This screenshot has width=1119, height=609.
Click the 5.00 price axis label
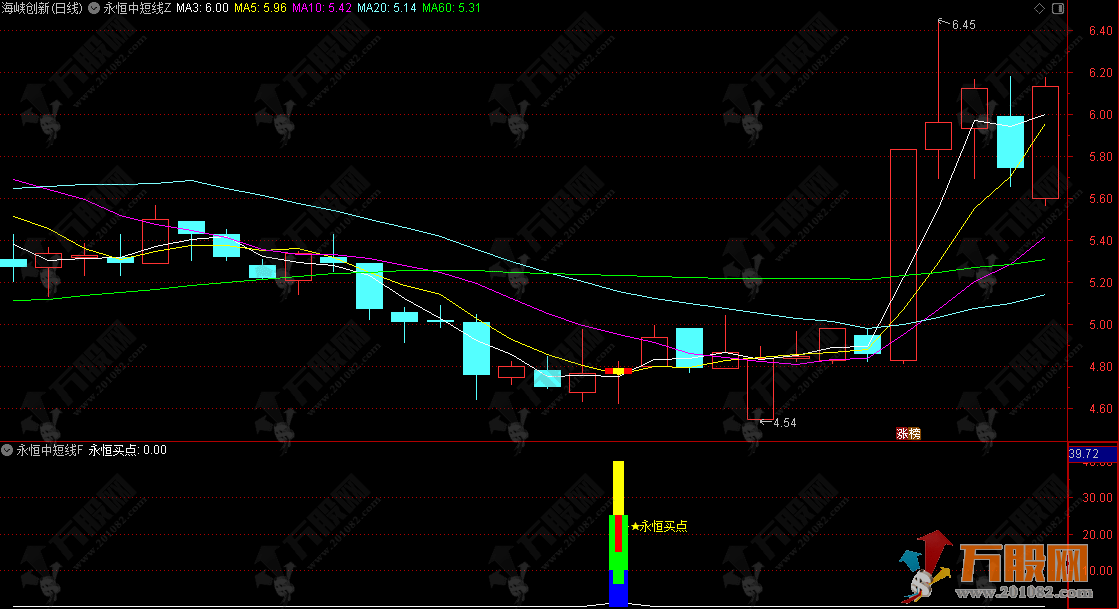[1100, 325]
